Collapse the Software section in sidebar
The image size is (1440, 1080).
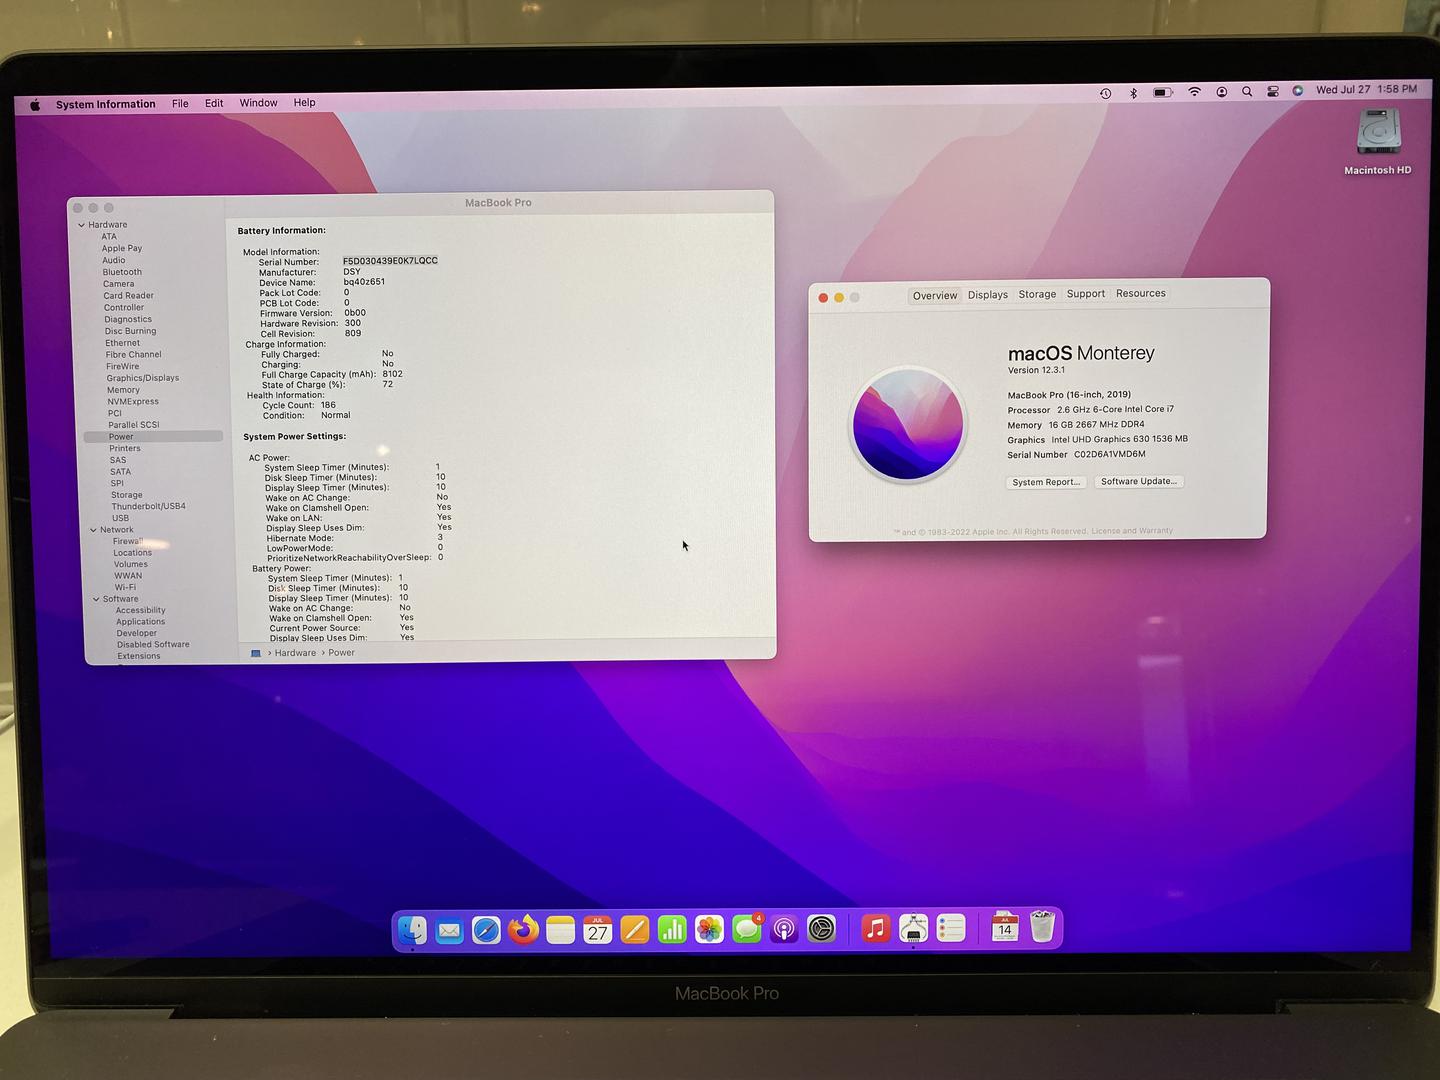pos(96,599)
